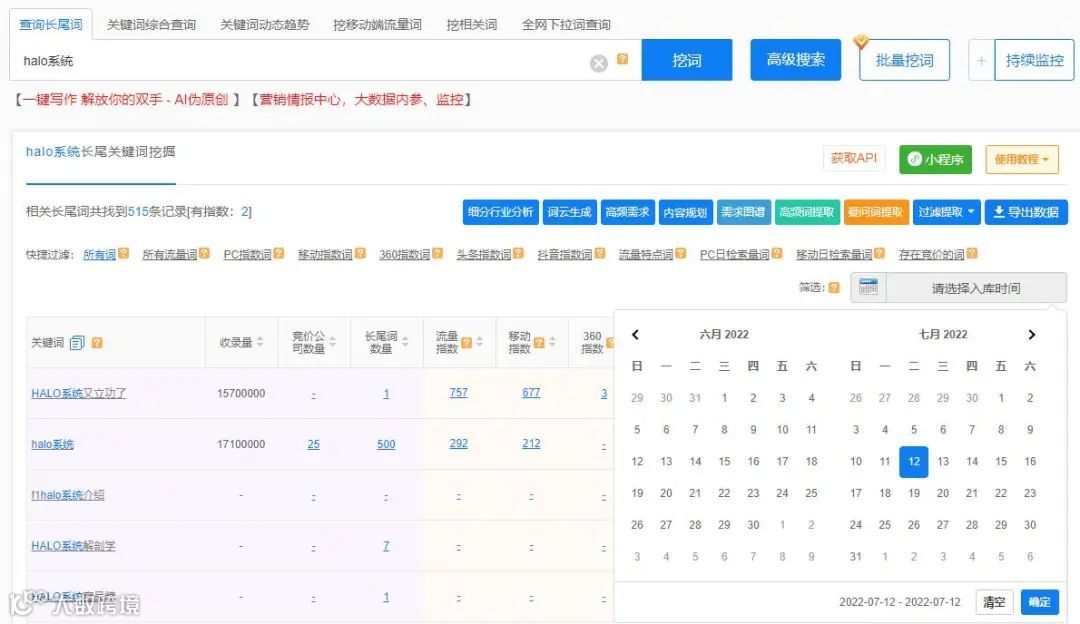Screen dimensions: 1080x624
Task: Open f1halo系统介绍 keyword link
Action: pos(68,495)
